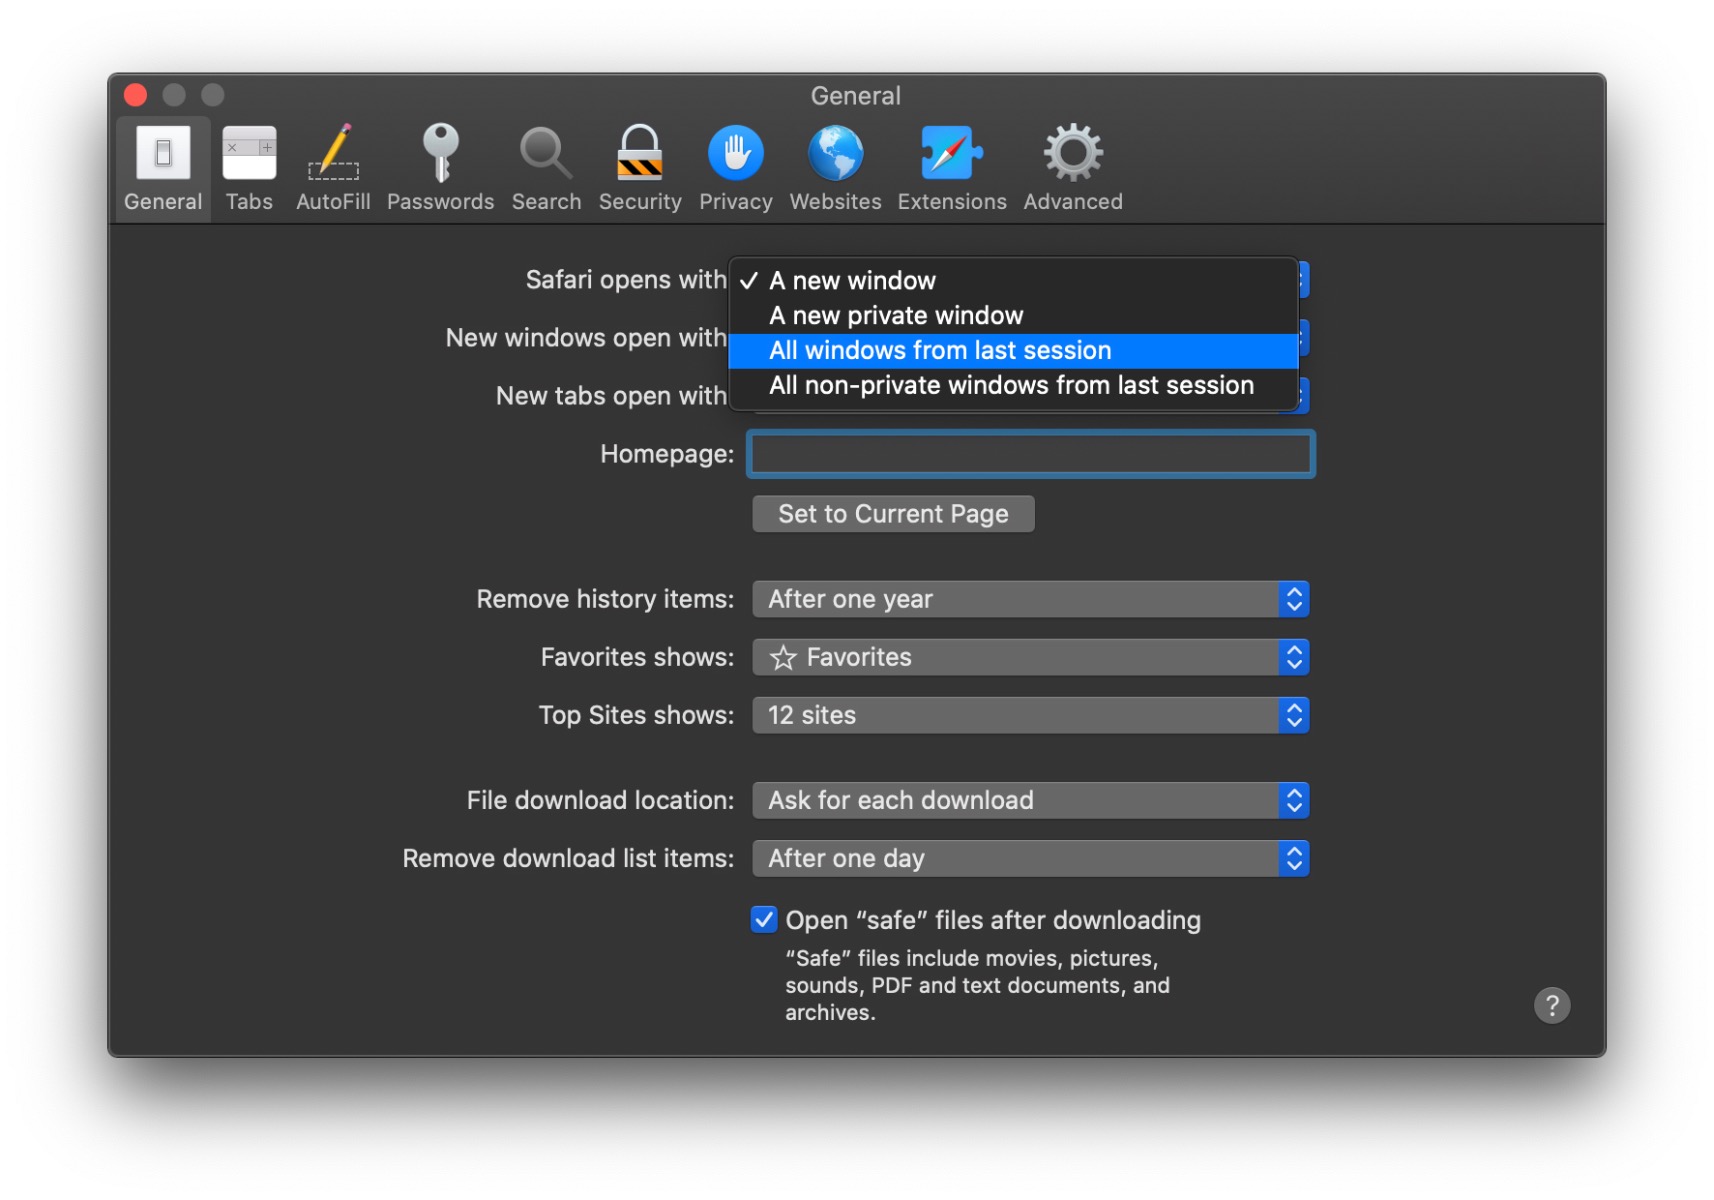
Task: Click the Set to Current Page button
Action: click(893, 514)
